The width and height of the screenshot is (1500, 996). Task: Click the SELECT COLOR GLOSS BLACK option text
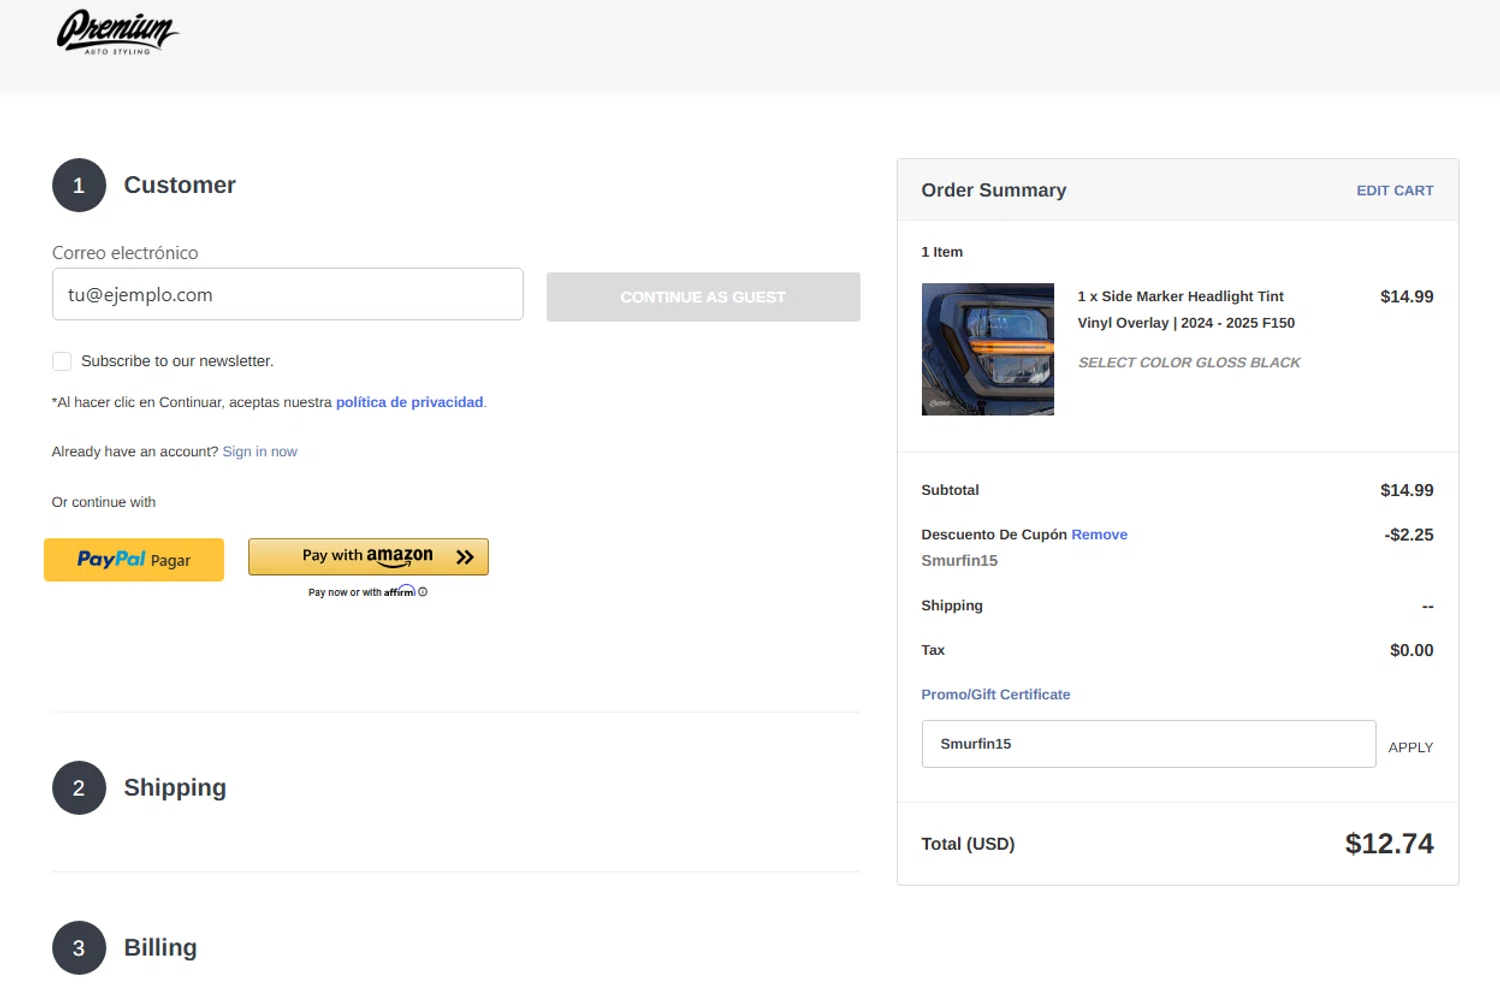tap(1189, 363)
